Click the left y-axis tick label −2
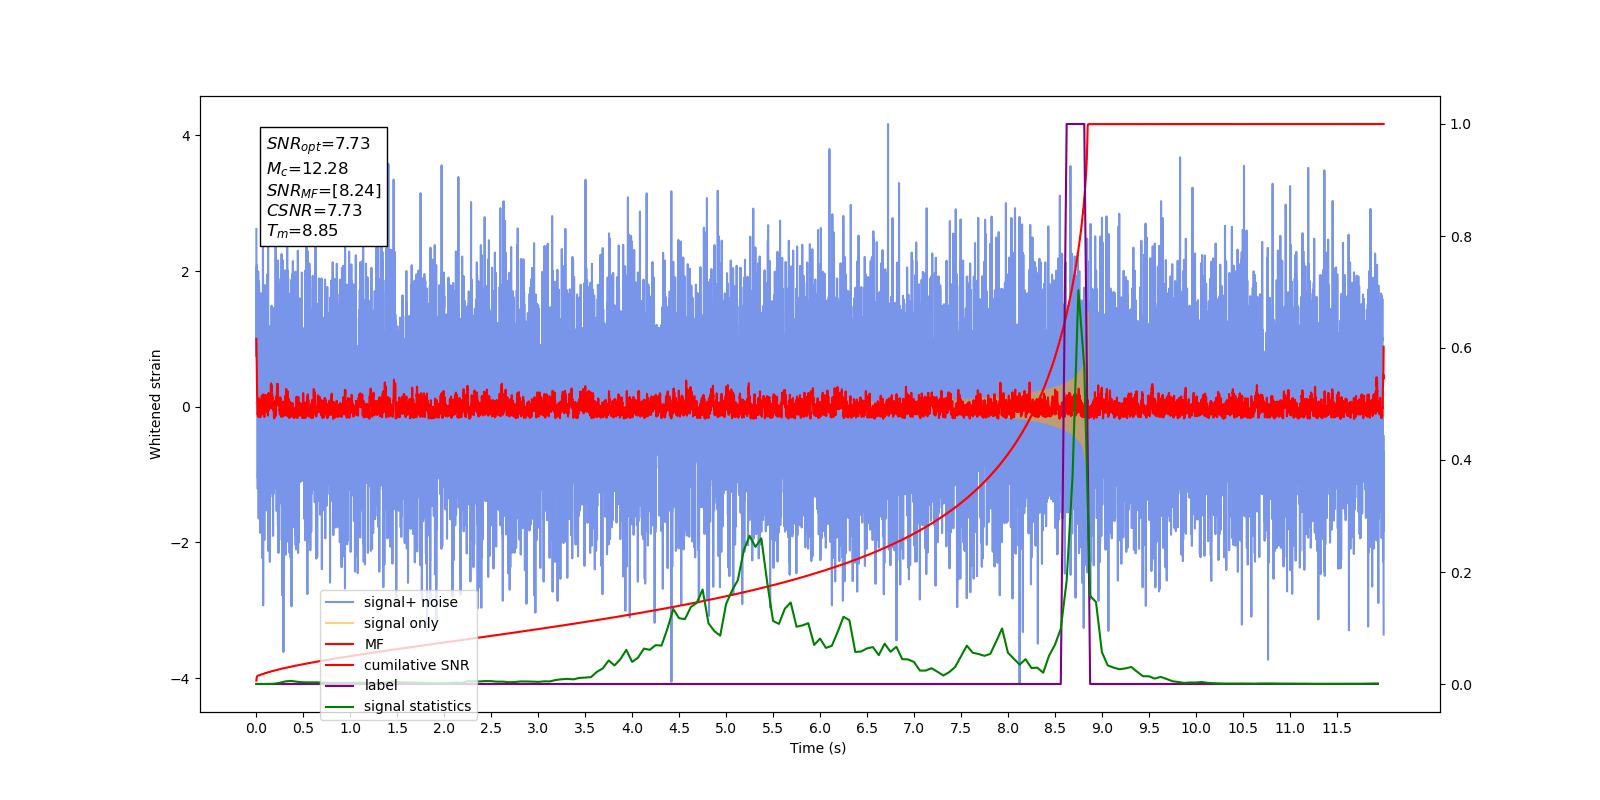The height and width of the screenshot is (800, 1600). 180,543
